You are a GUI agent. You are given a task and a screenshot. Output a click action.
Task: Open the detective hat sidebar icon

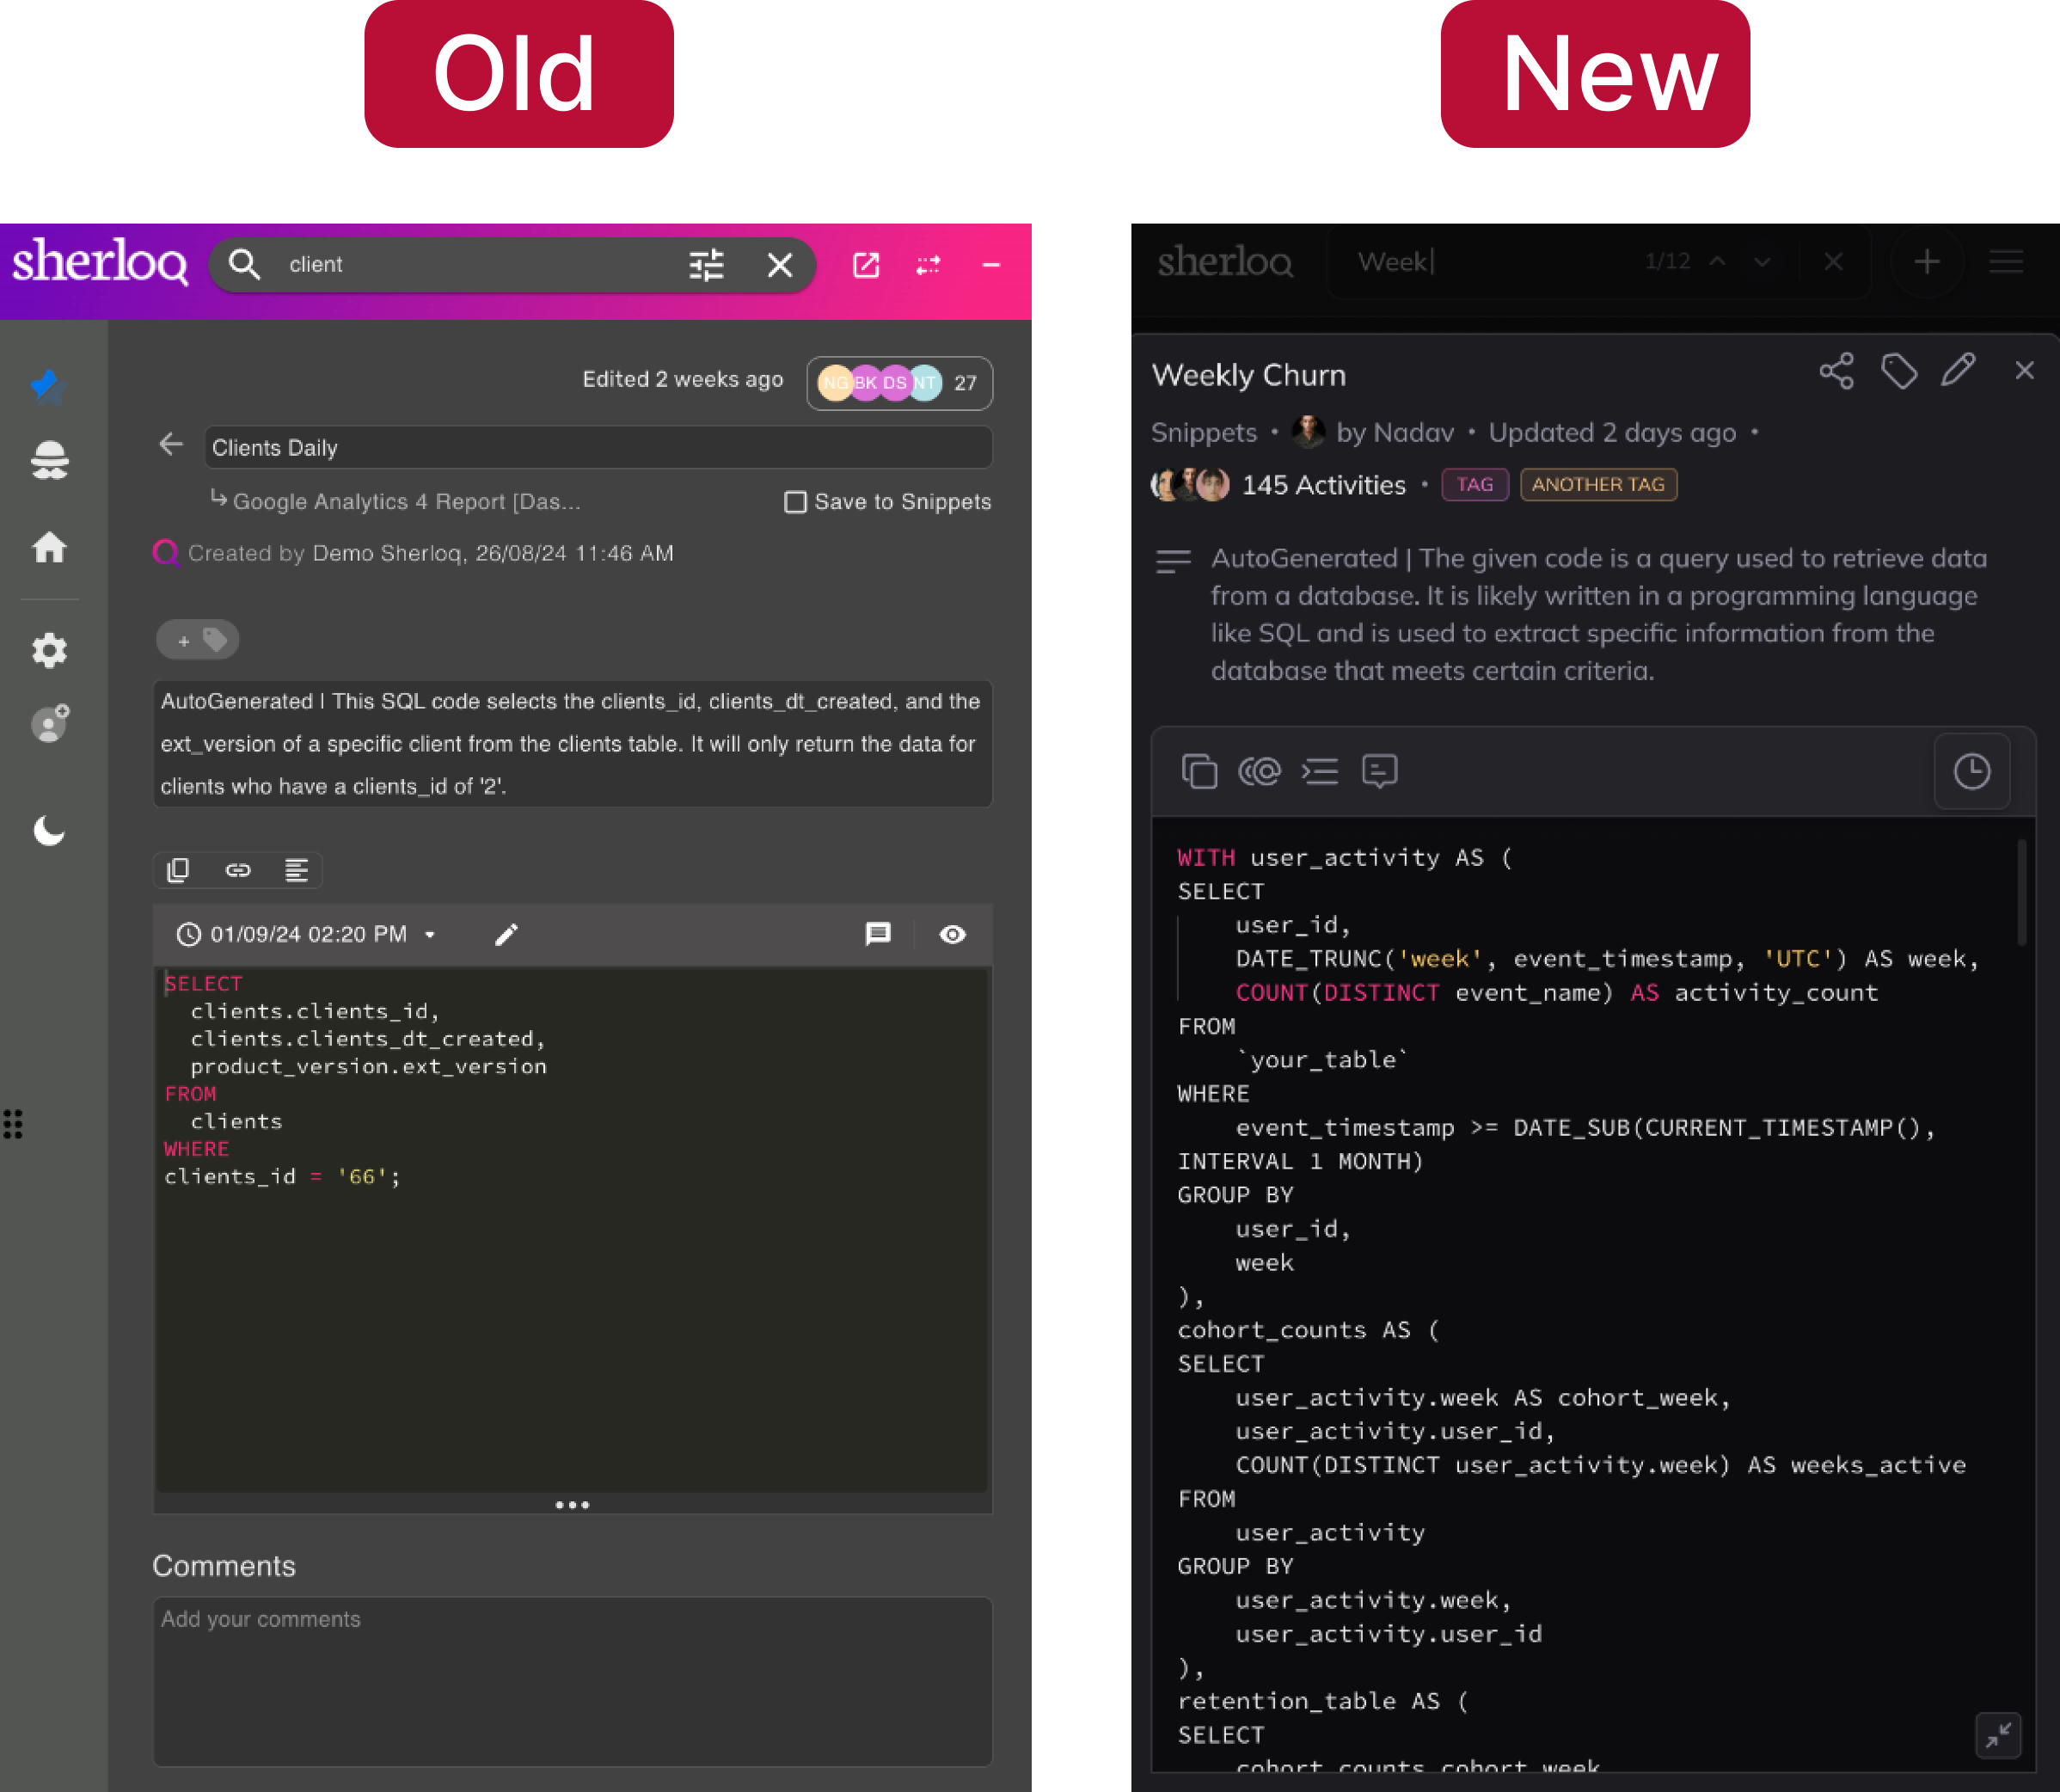pyautogui.click(x=49, y=461)
